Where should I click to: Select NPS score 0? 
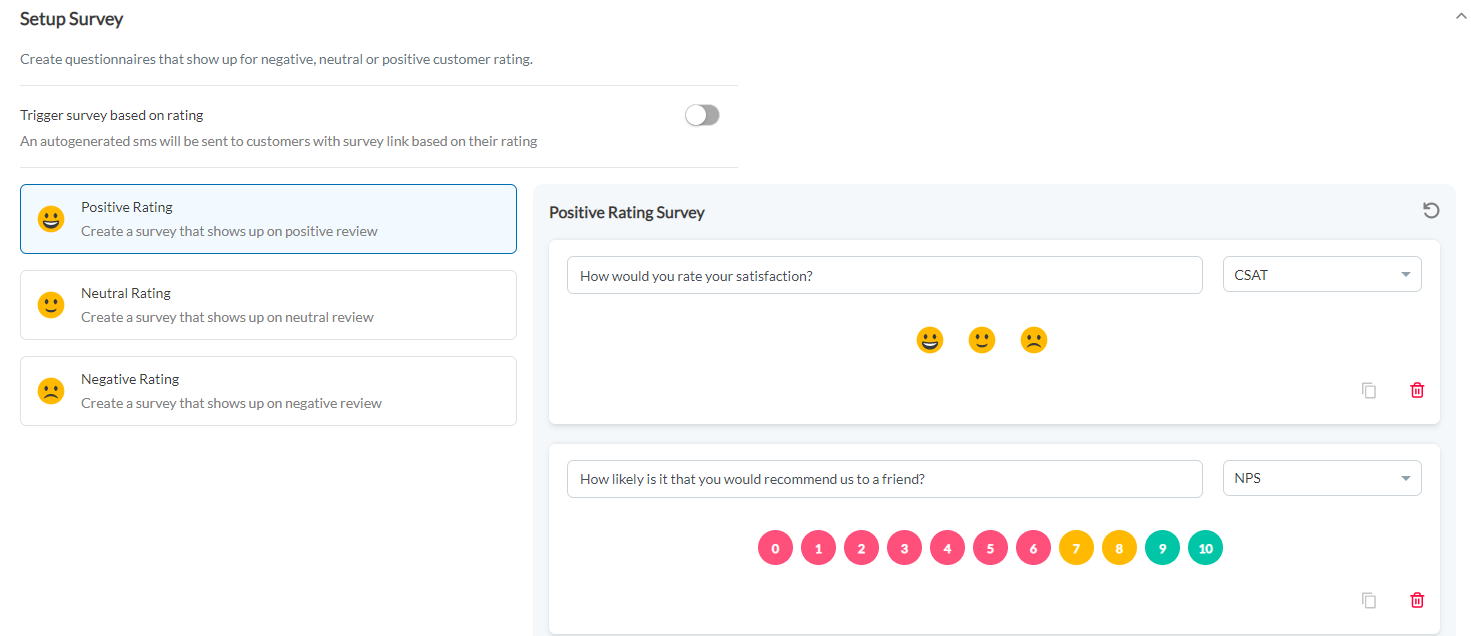pyautogui.click(x=775, y=548)
